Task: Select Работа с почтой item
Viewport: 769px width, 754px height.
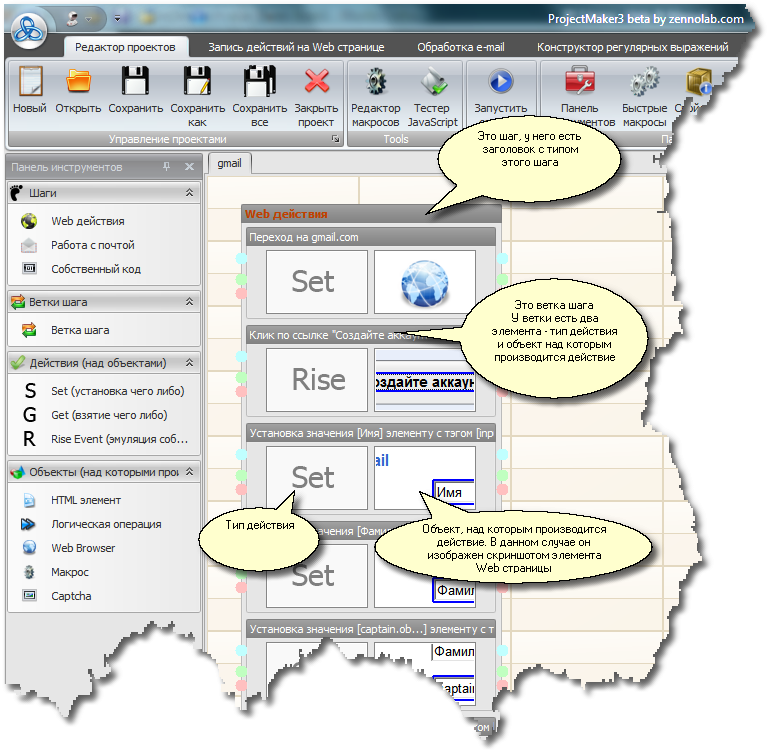Action: click(92, 245)
